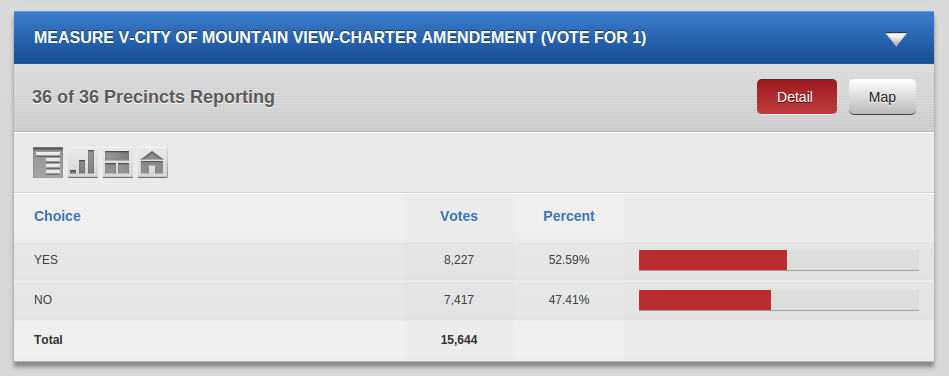Click the red Detail button

(x=796, y=97)
